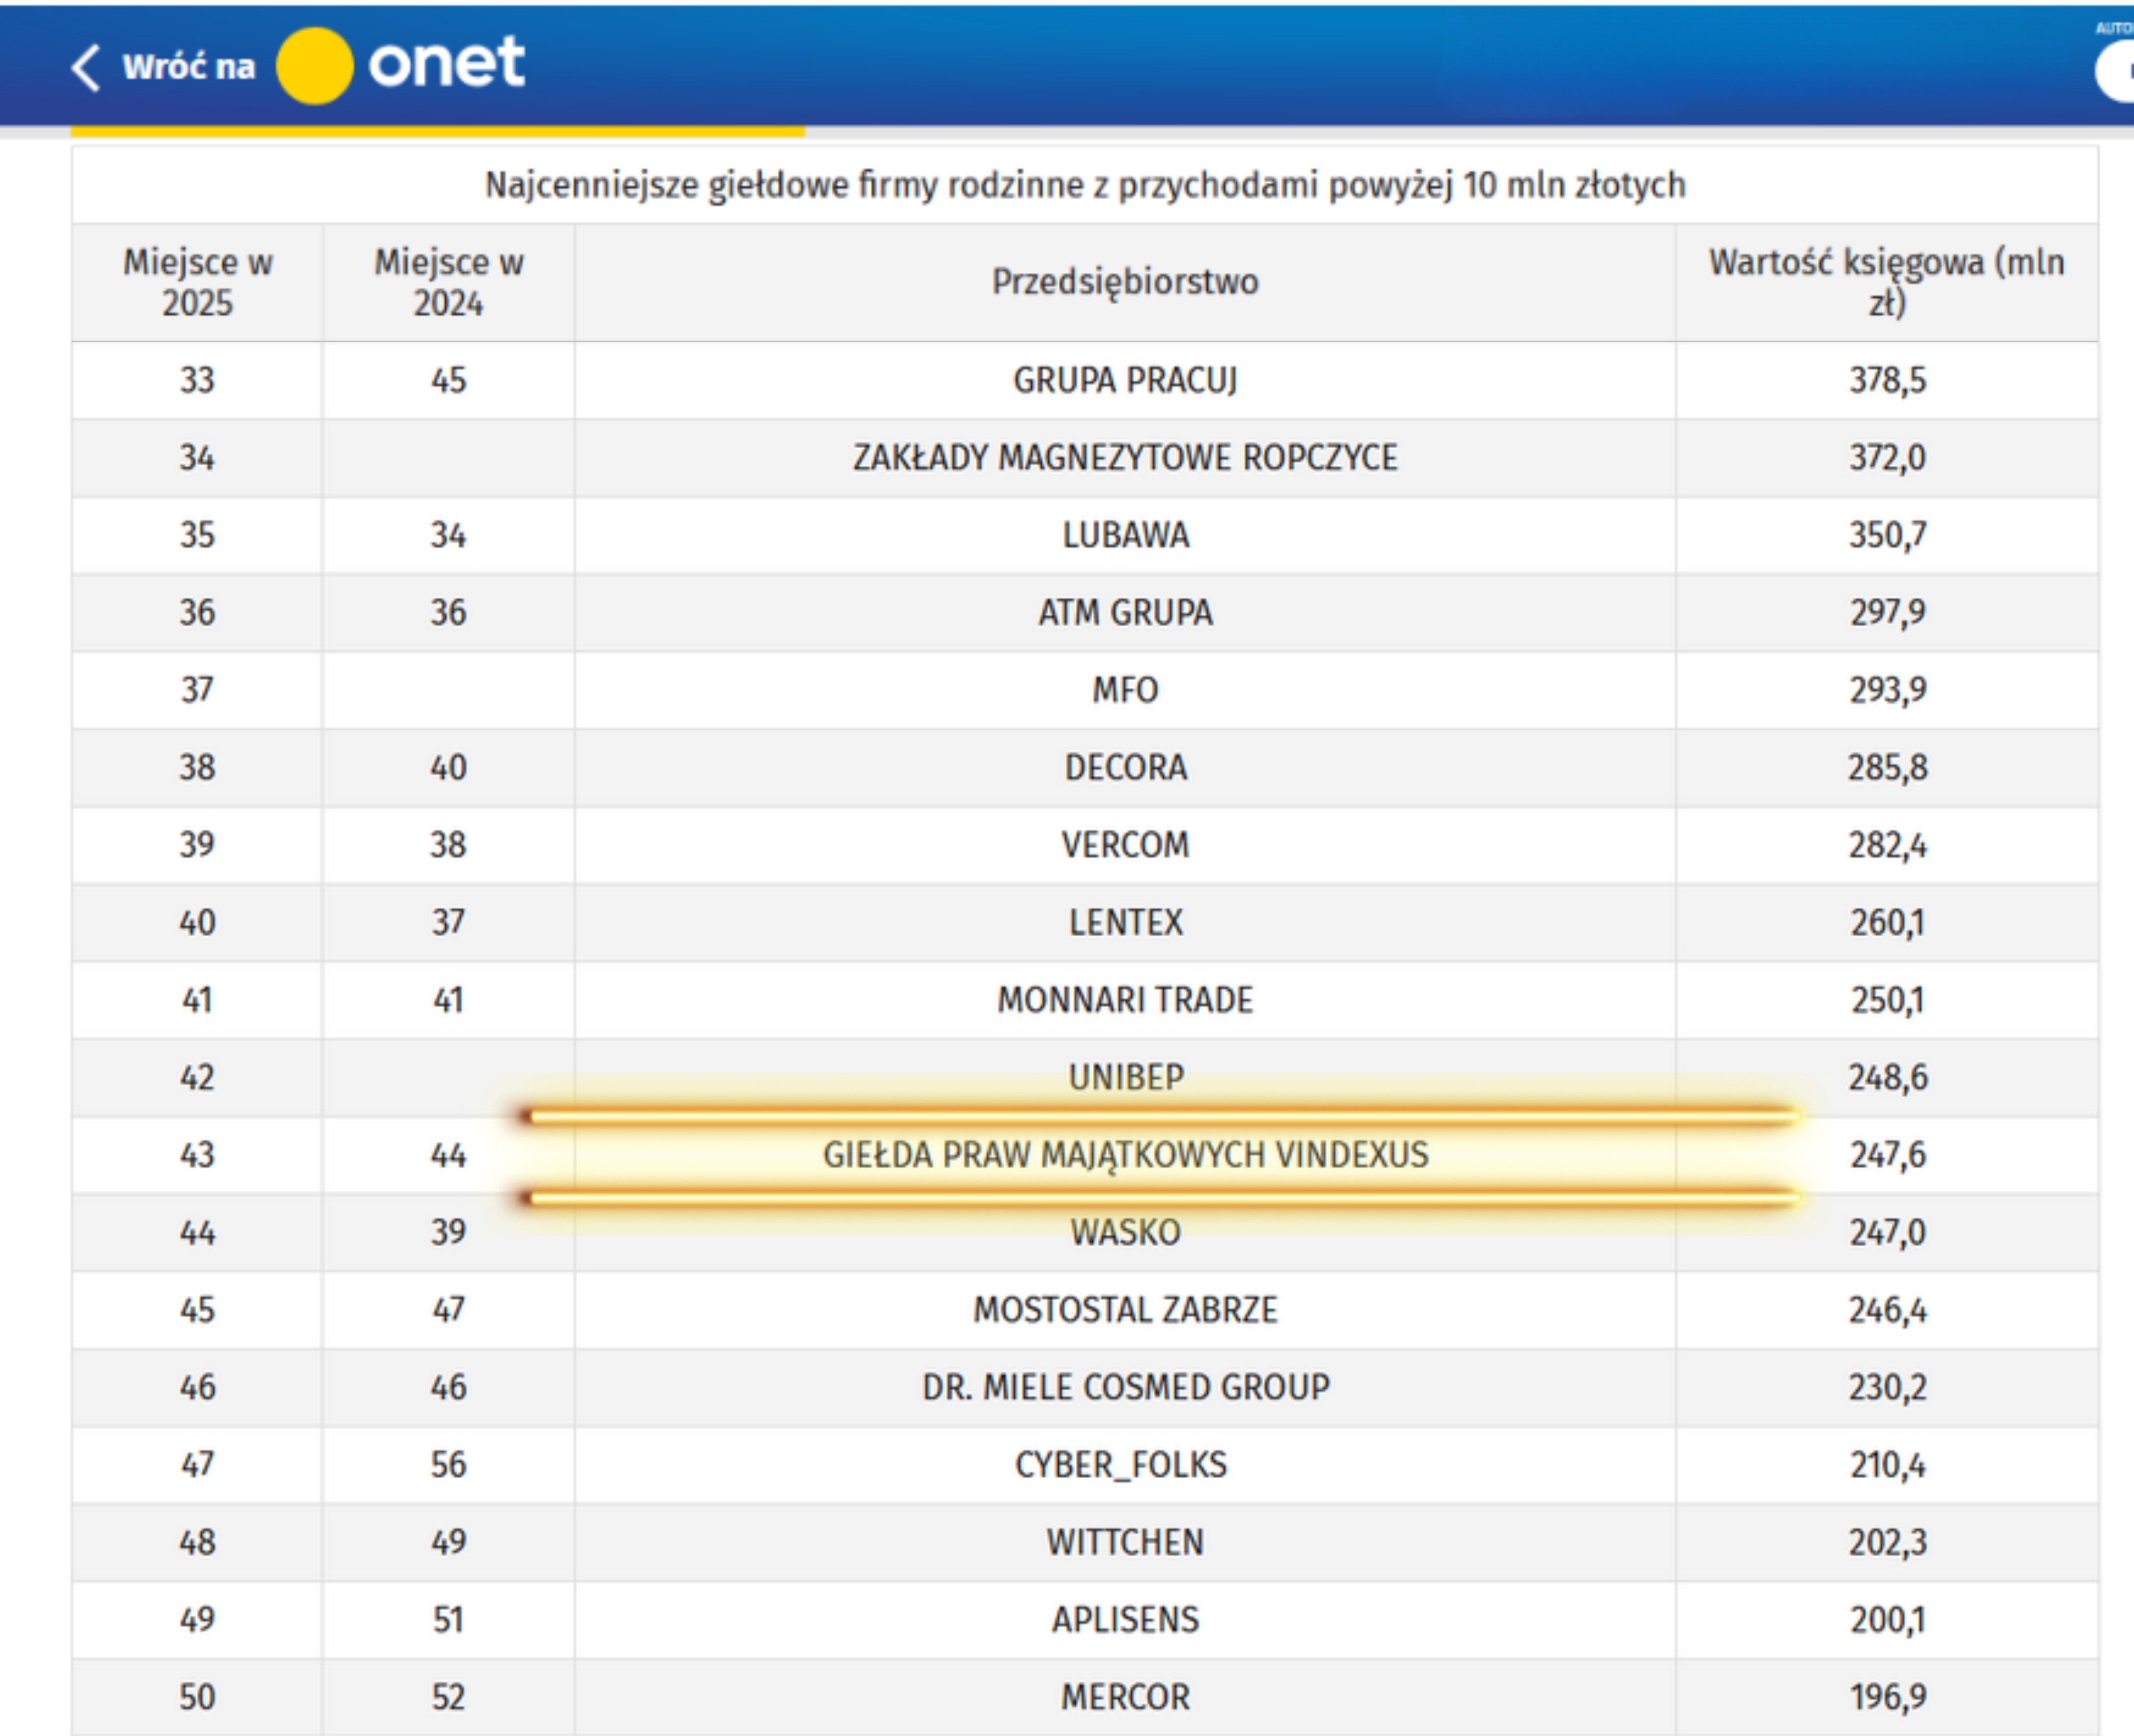Click 2024 rank 40 in DECORA row
This screenshot has width=2134, height=1736.
coord(449,767)
